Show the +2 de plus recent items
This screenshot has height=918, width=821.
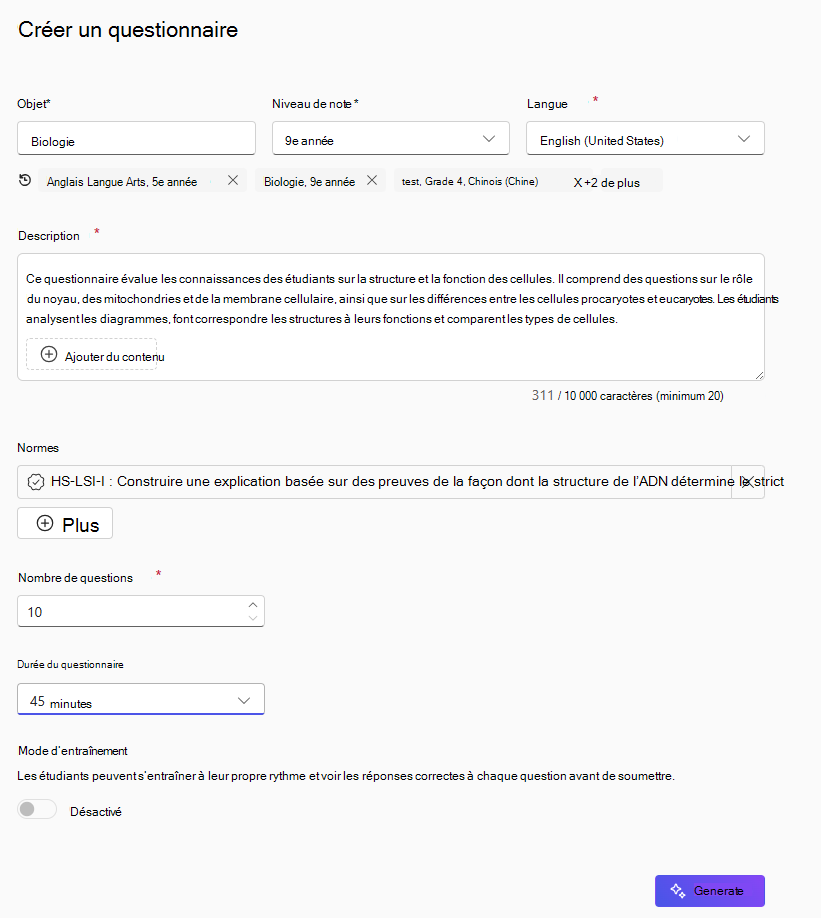[612, 183]
